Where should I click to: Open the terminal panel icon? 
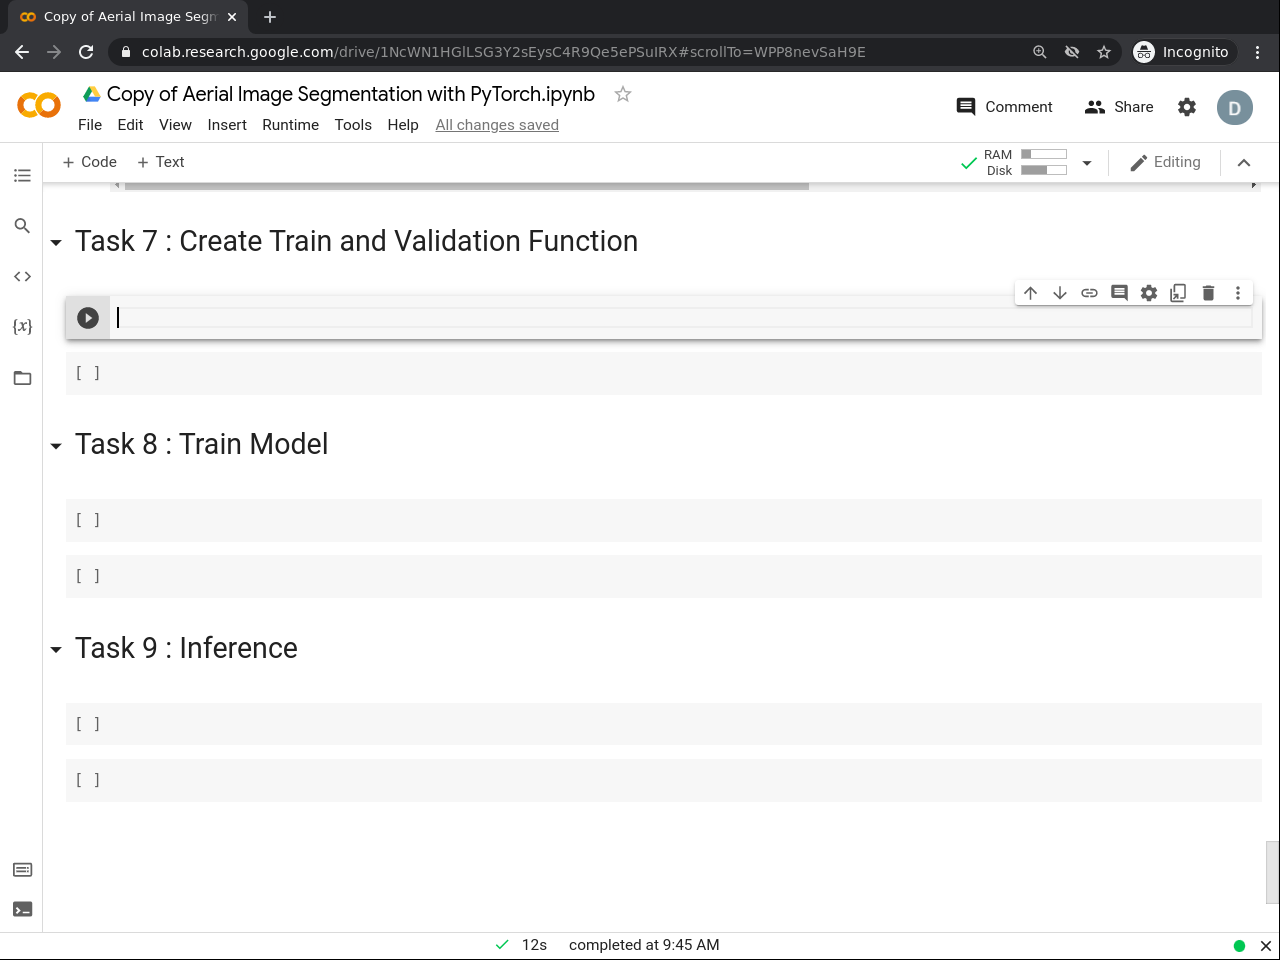(22, 909)
